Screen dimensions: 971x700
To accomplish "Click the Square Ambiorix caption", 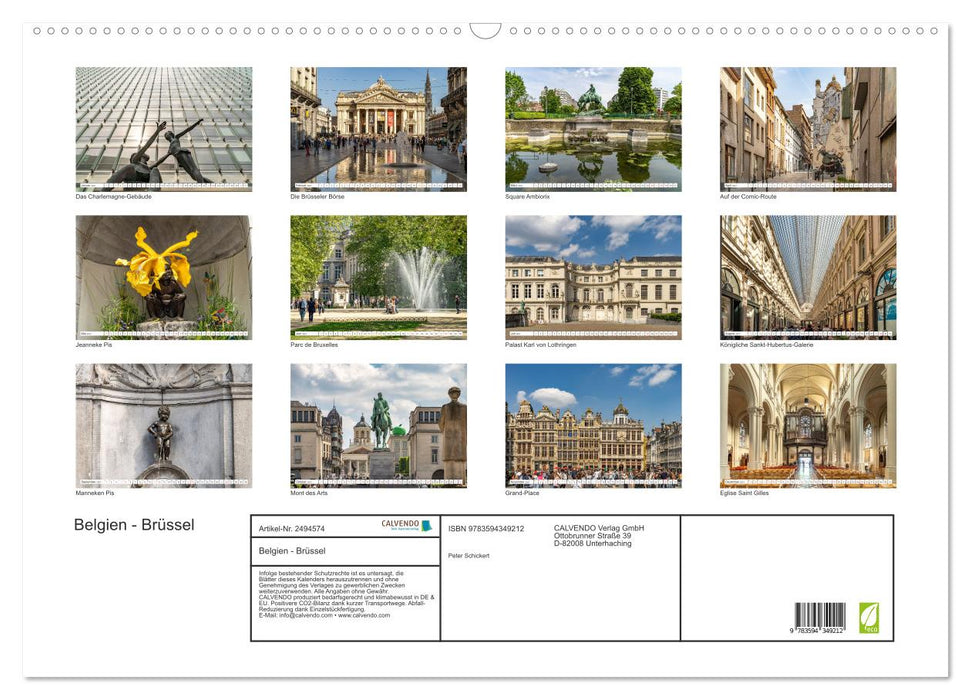I will pos(527,196).
